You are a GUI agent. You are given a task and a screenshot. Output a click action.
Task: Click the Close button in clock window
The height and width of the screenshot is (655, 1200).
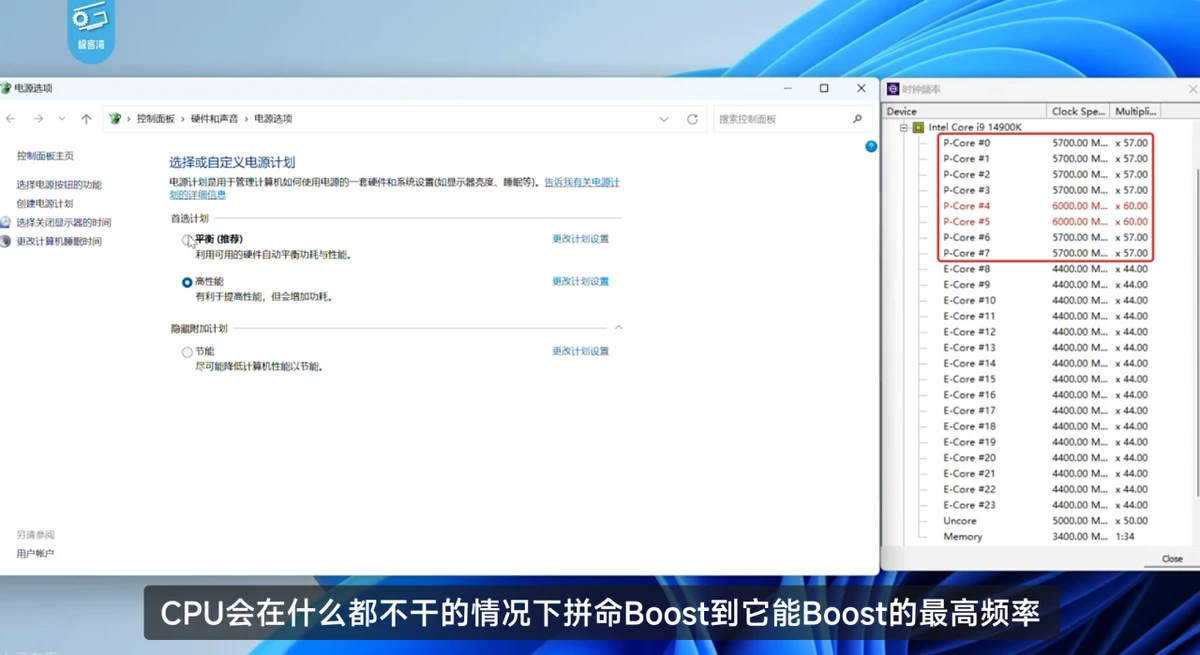(1172, 558)
